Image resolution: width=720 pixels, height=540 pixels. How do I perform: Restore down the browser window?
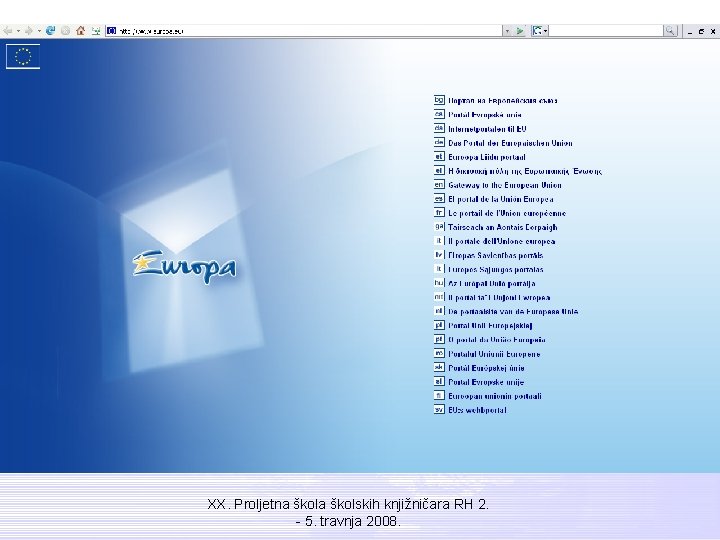tap(701, 31)
